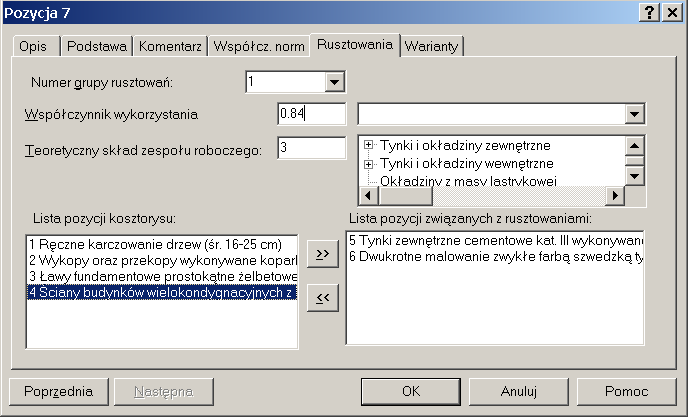Viewport: 688px width, 417px height.
Task: Open the Podstawa tab
Action: click(97, 47)
